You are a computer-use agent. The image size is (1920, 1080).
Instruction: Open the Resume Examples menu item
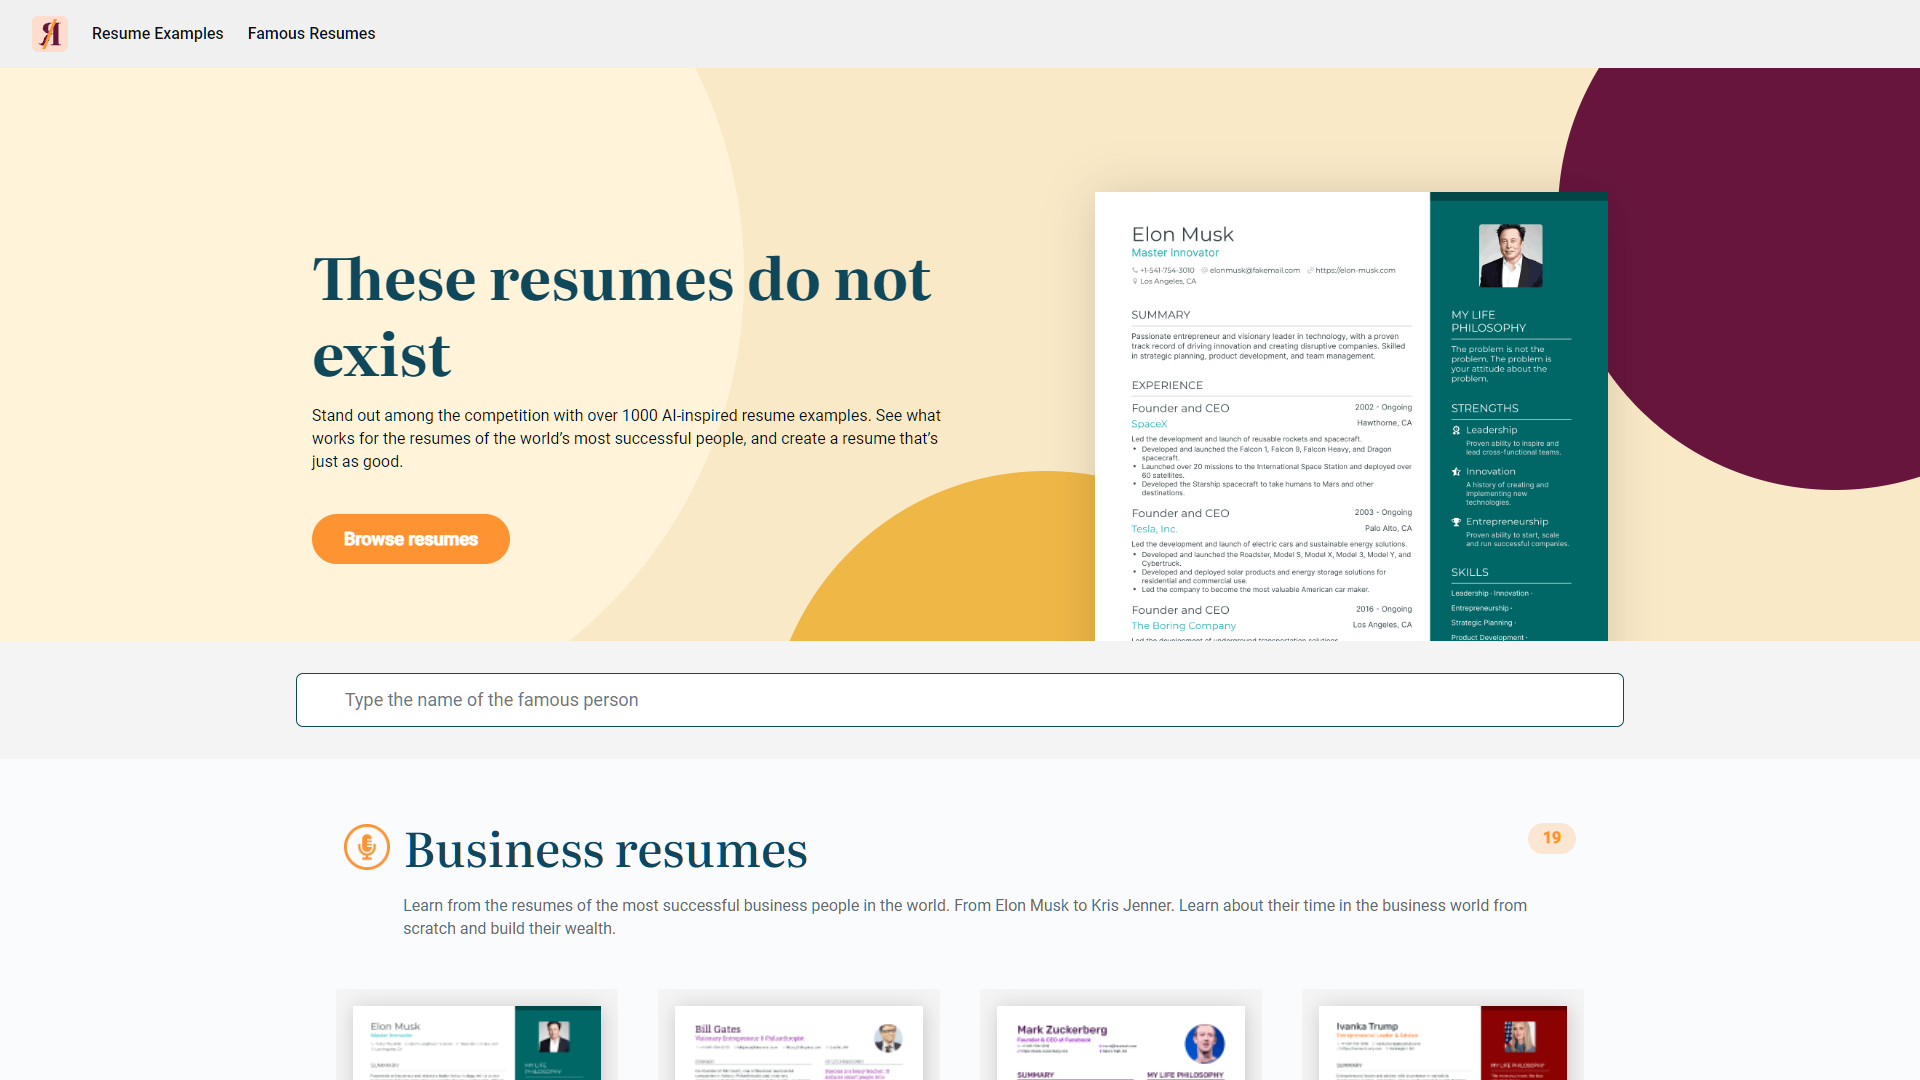157,33
